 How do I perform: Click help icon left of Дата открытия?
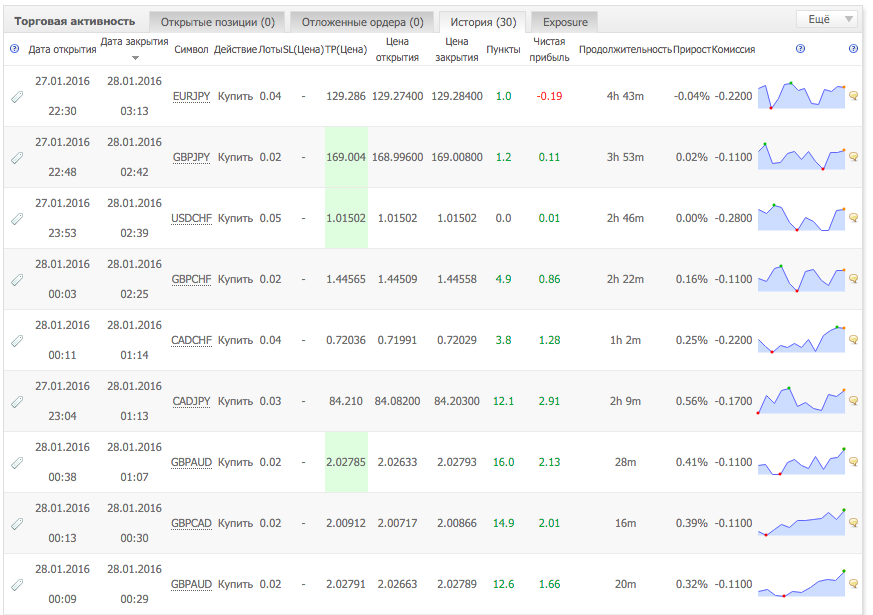tap(15, 49)
